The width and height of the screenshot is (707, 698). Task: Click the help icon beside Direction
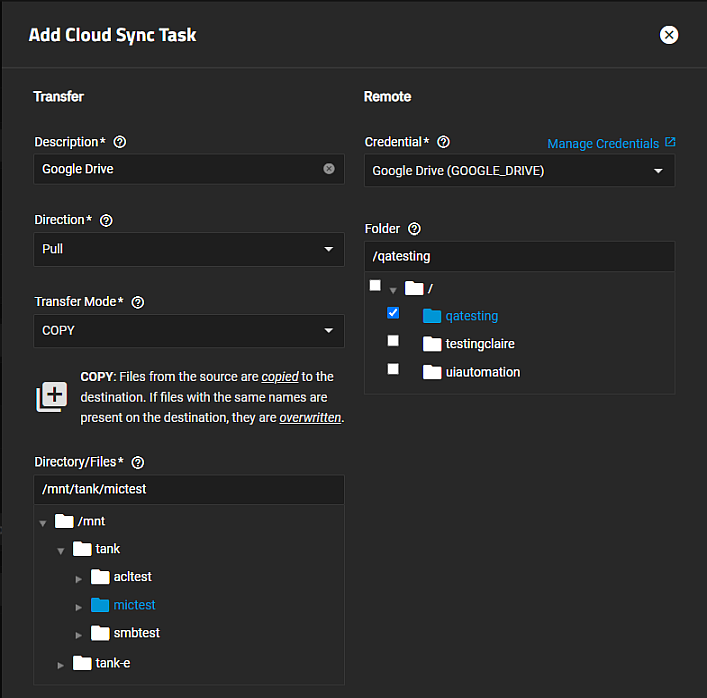pos(107,220)
